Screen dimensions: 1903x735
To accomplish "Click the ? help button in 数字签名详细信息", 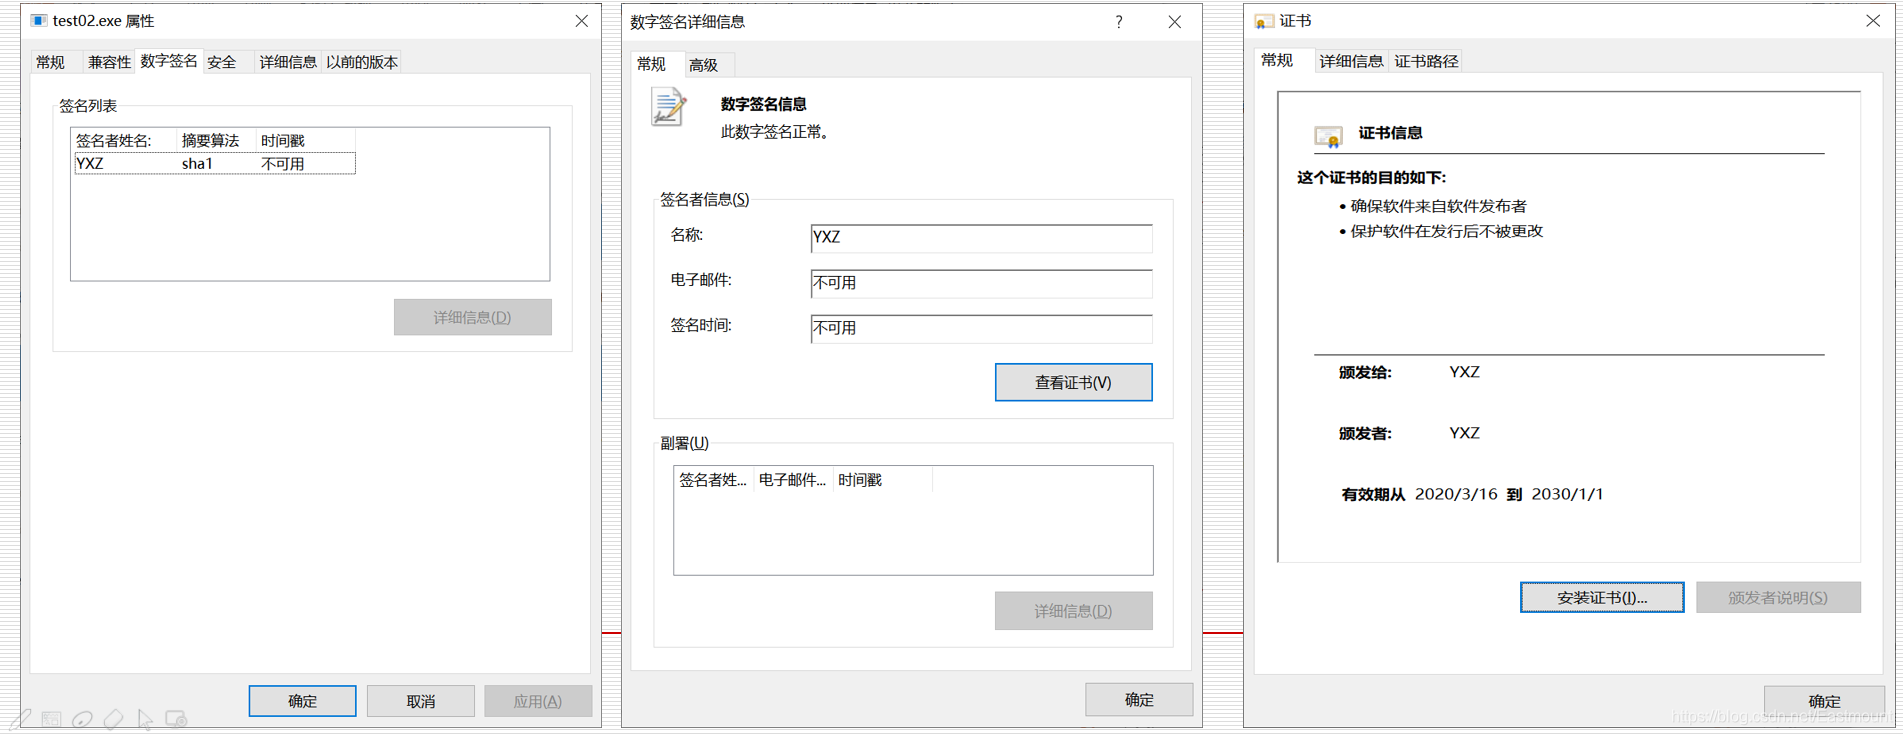I will click(x=1119, y=22).
